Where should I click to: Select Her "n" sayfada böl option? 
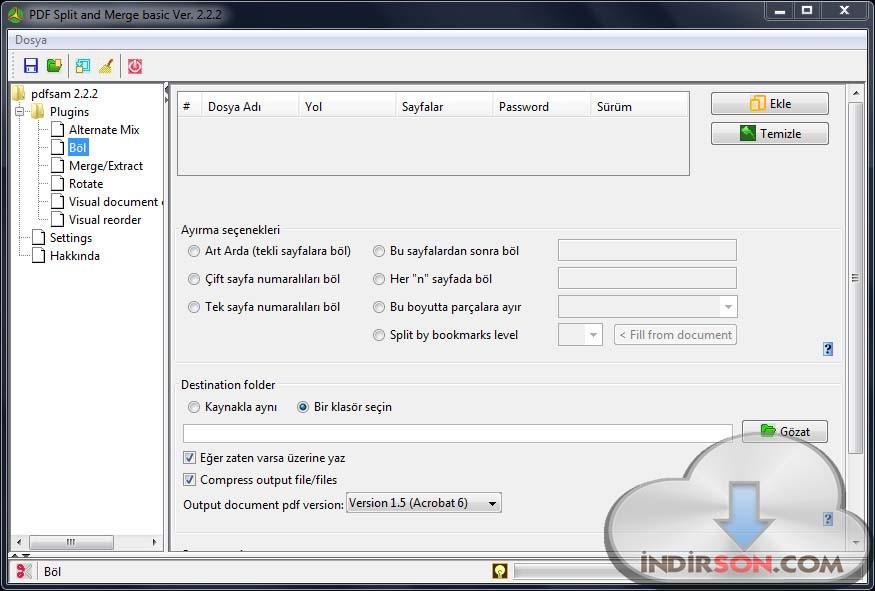pyautogui.click(x=379, y=279)
